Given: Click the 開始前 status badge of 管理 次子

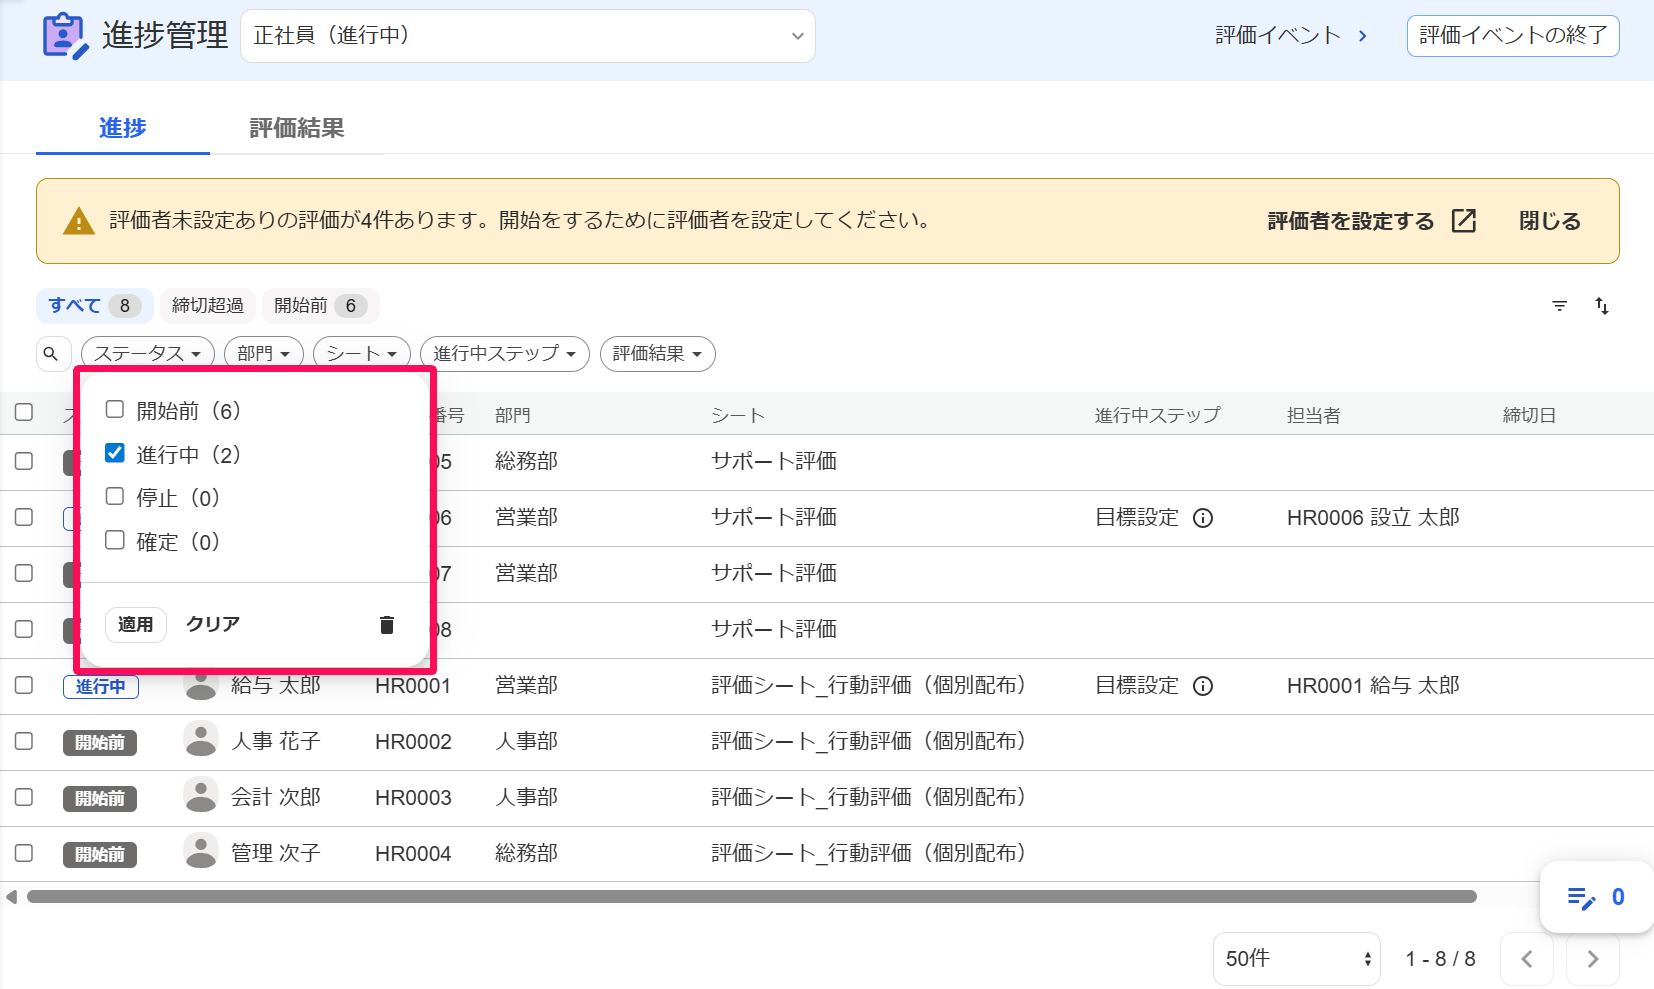Looking at the screenshot, I should coord(100,855).
